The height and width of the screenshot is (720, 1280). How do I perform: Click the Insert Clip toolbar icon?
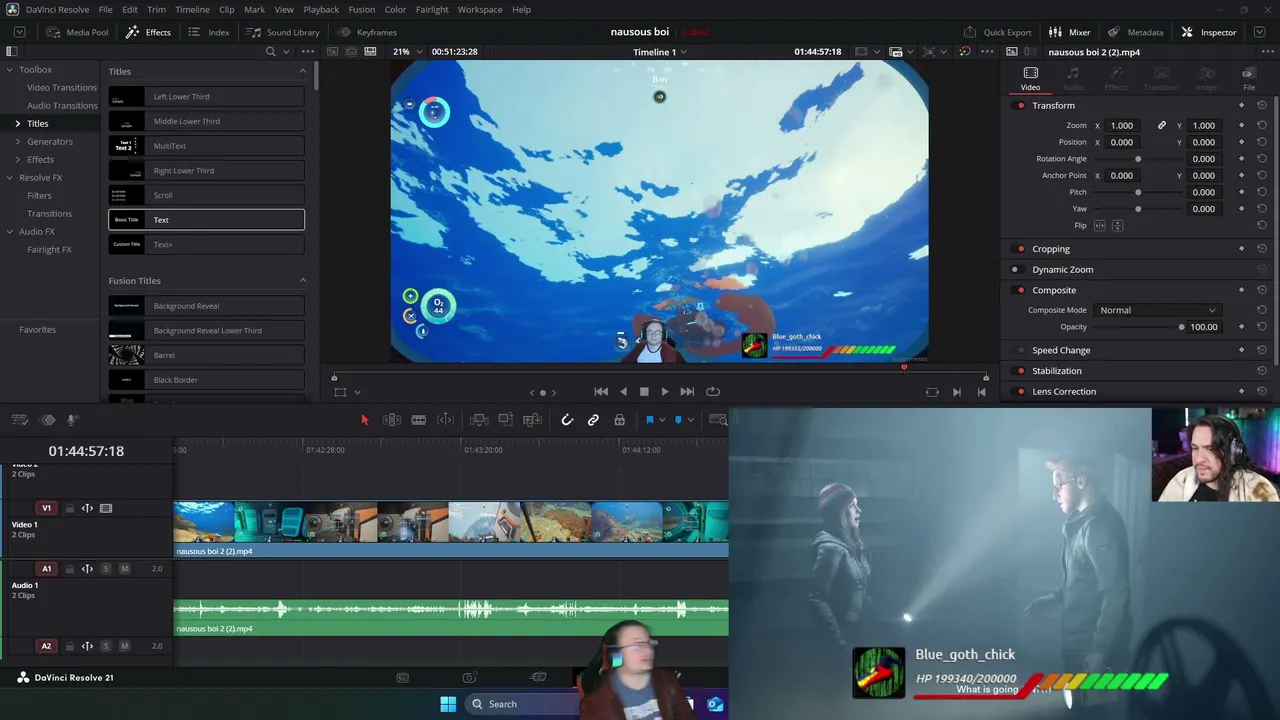pos(479,420)
